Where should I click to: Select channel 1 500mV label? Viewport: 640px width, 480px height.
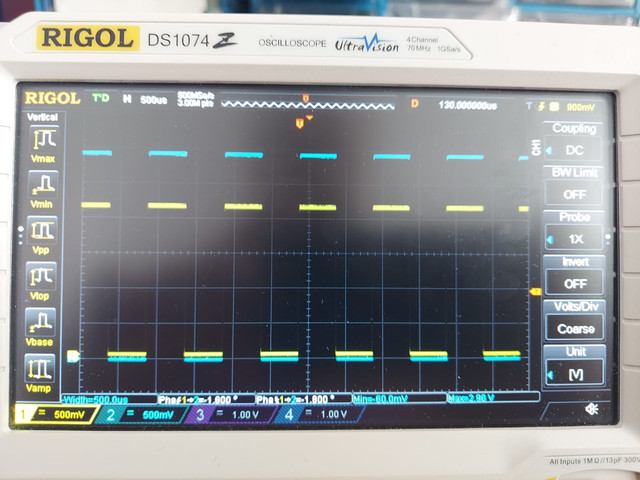[56, 415]
